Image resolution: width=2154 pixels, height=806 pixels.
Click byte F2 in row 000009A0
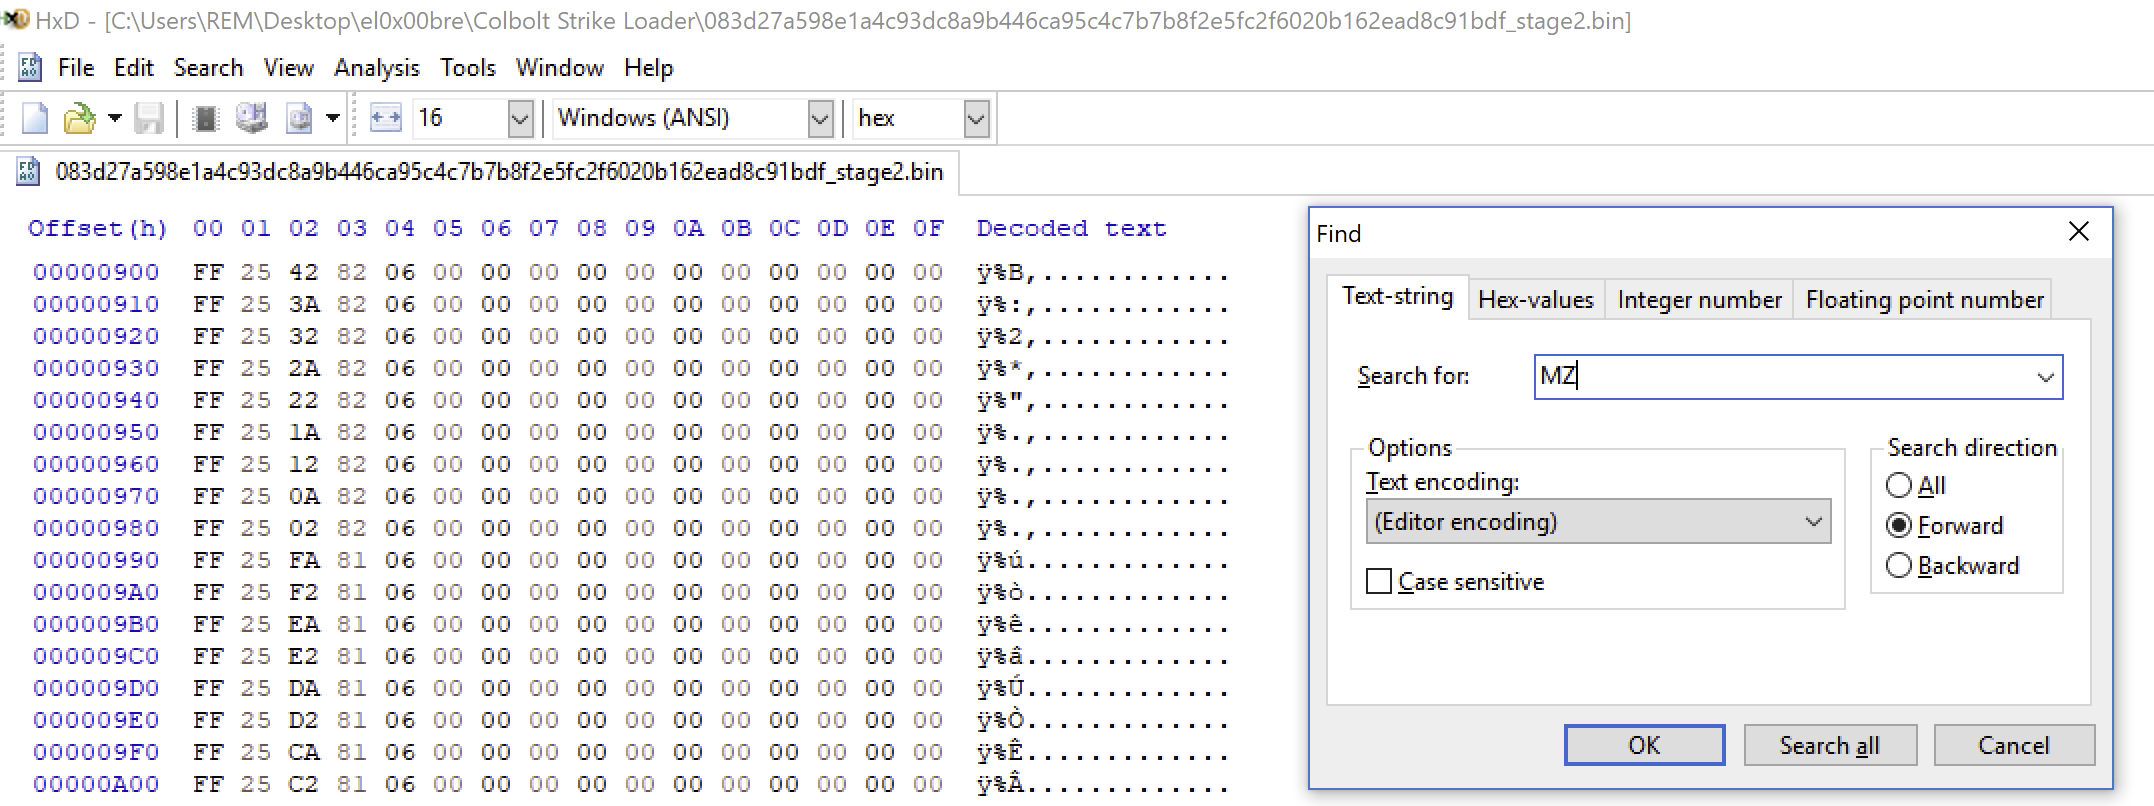303,592
